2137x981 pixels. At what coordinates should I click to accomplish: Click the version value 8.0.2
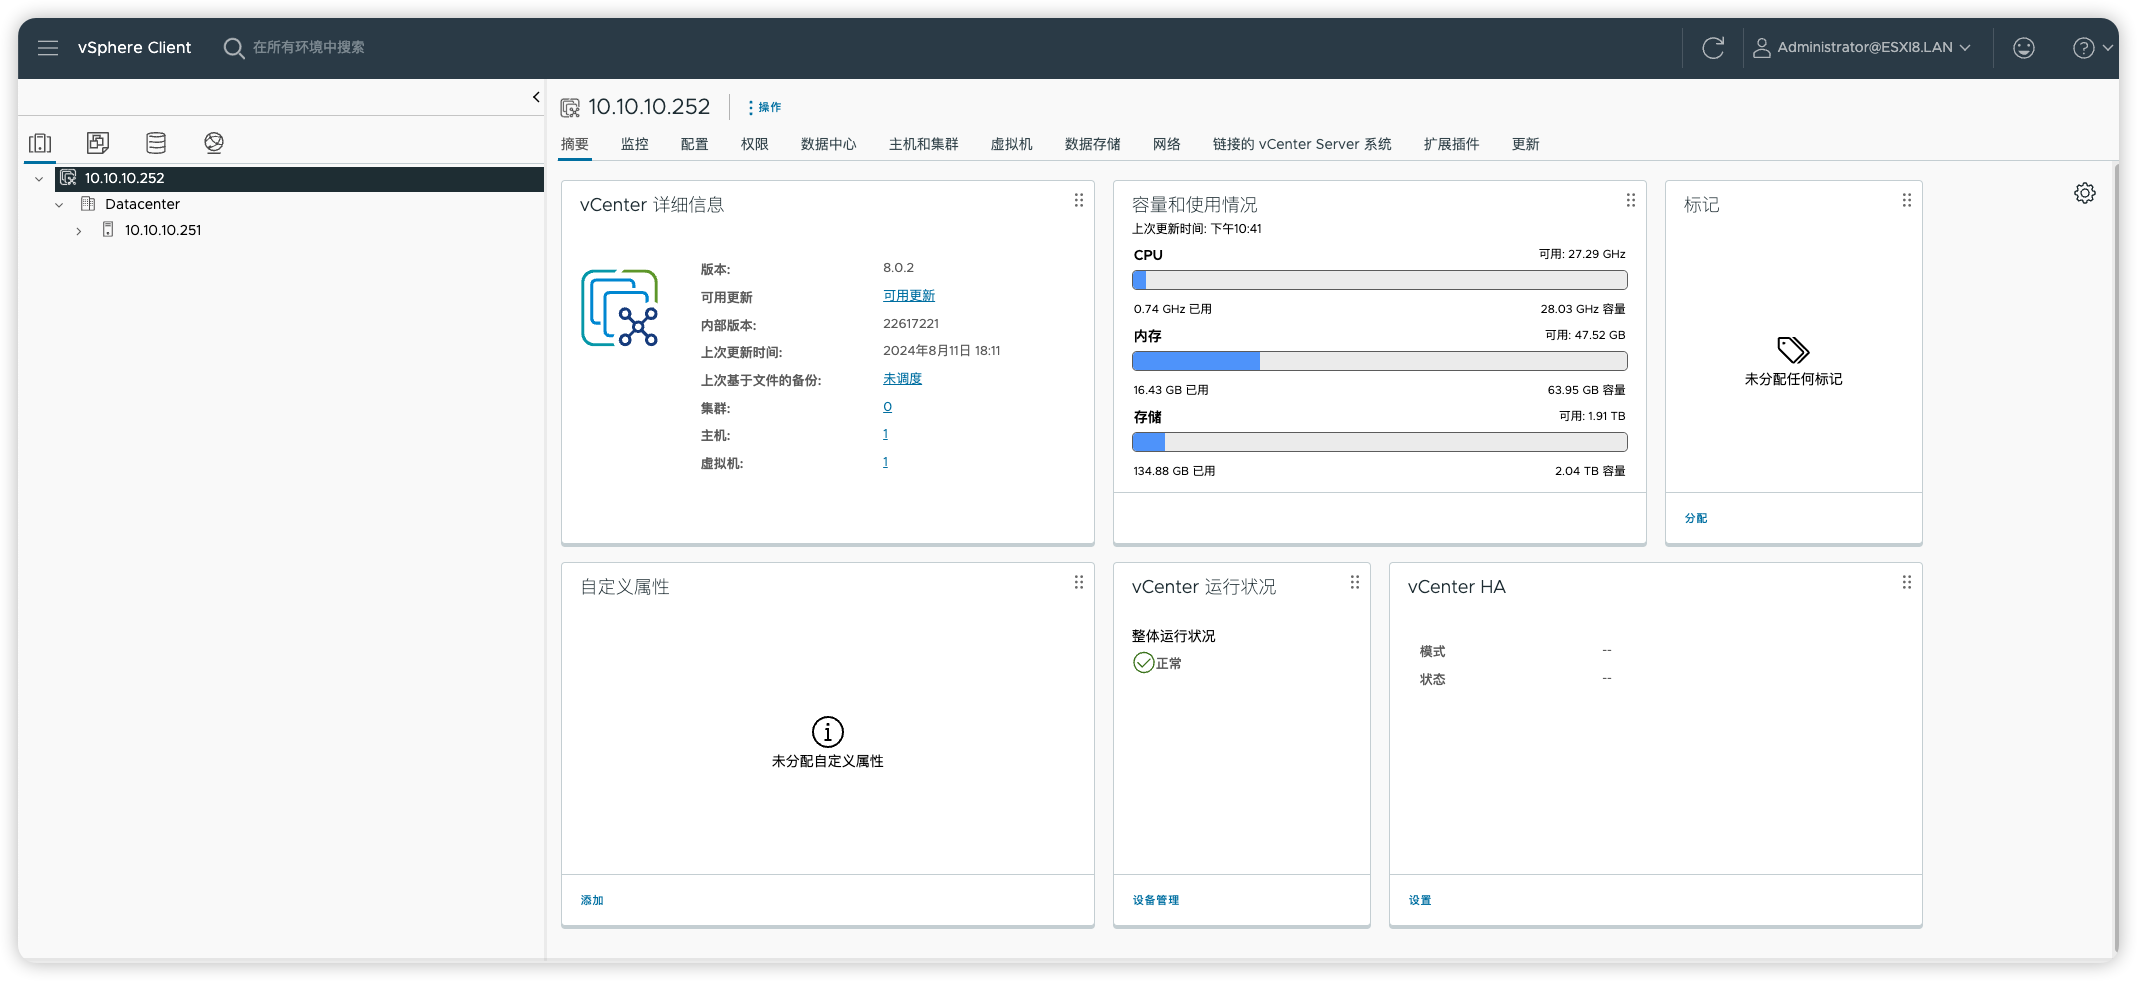[x=898, y=268]
